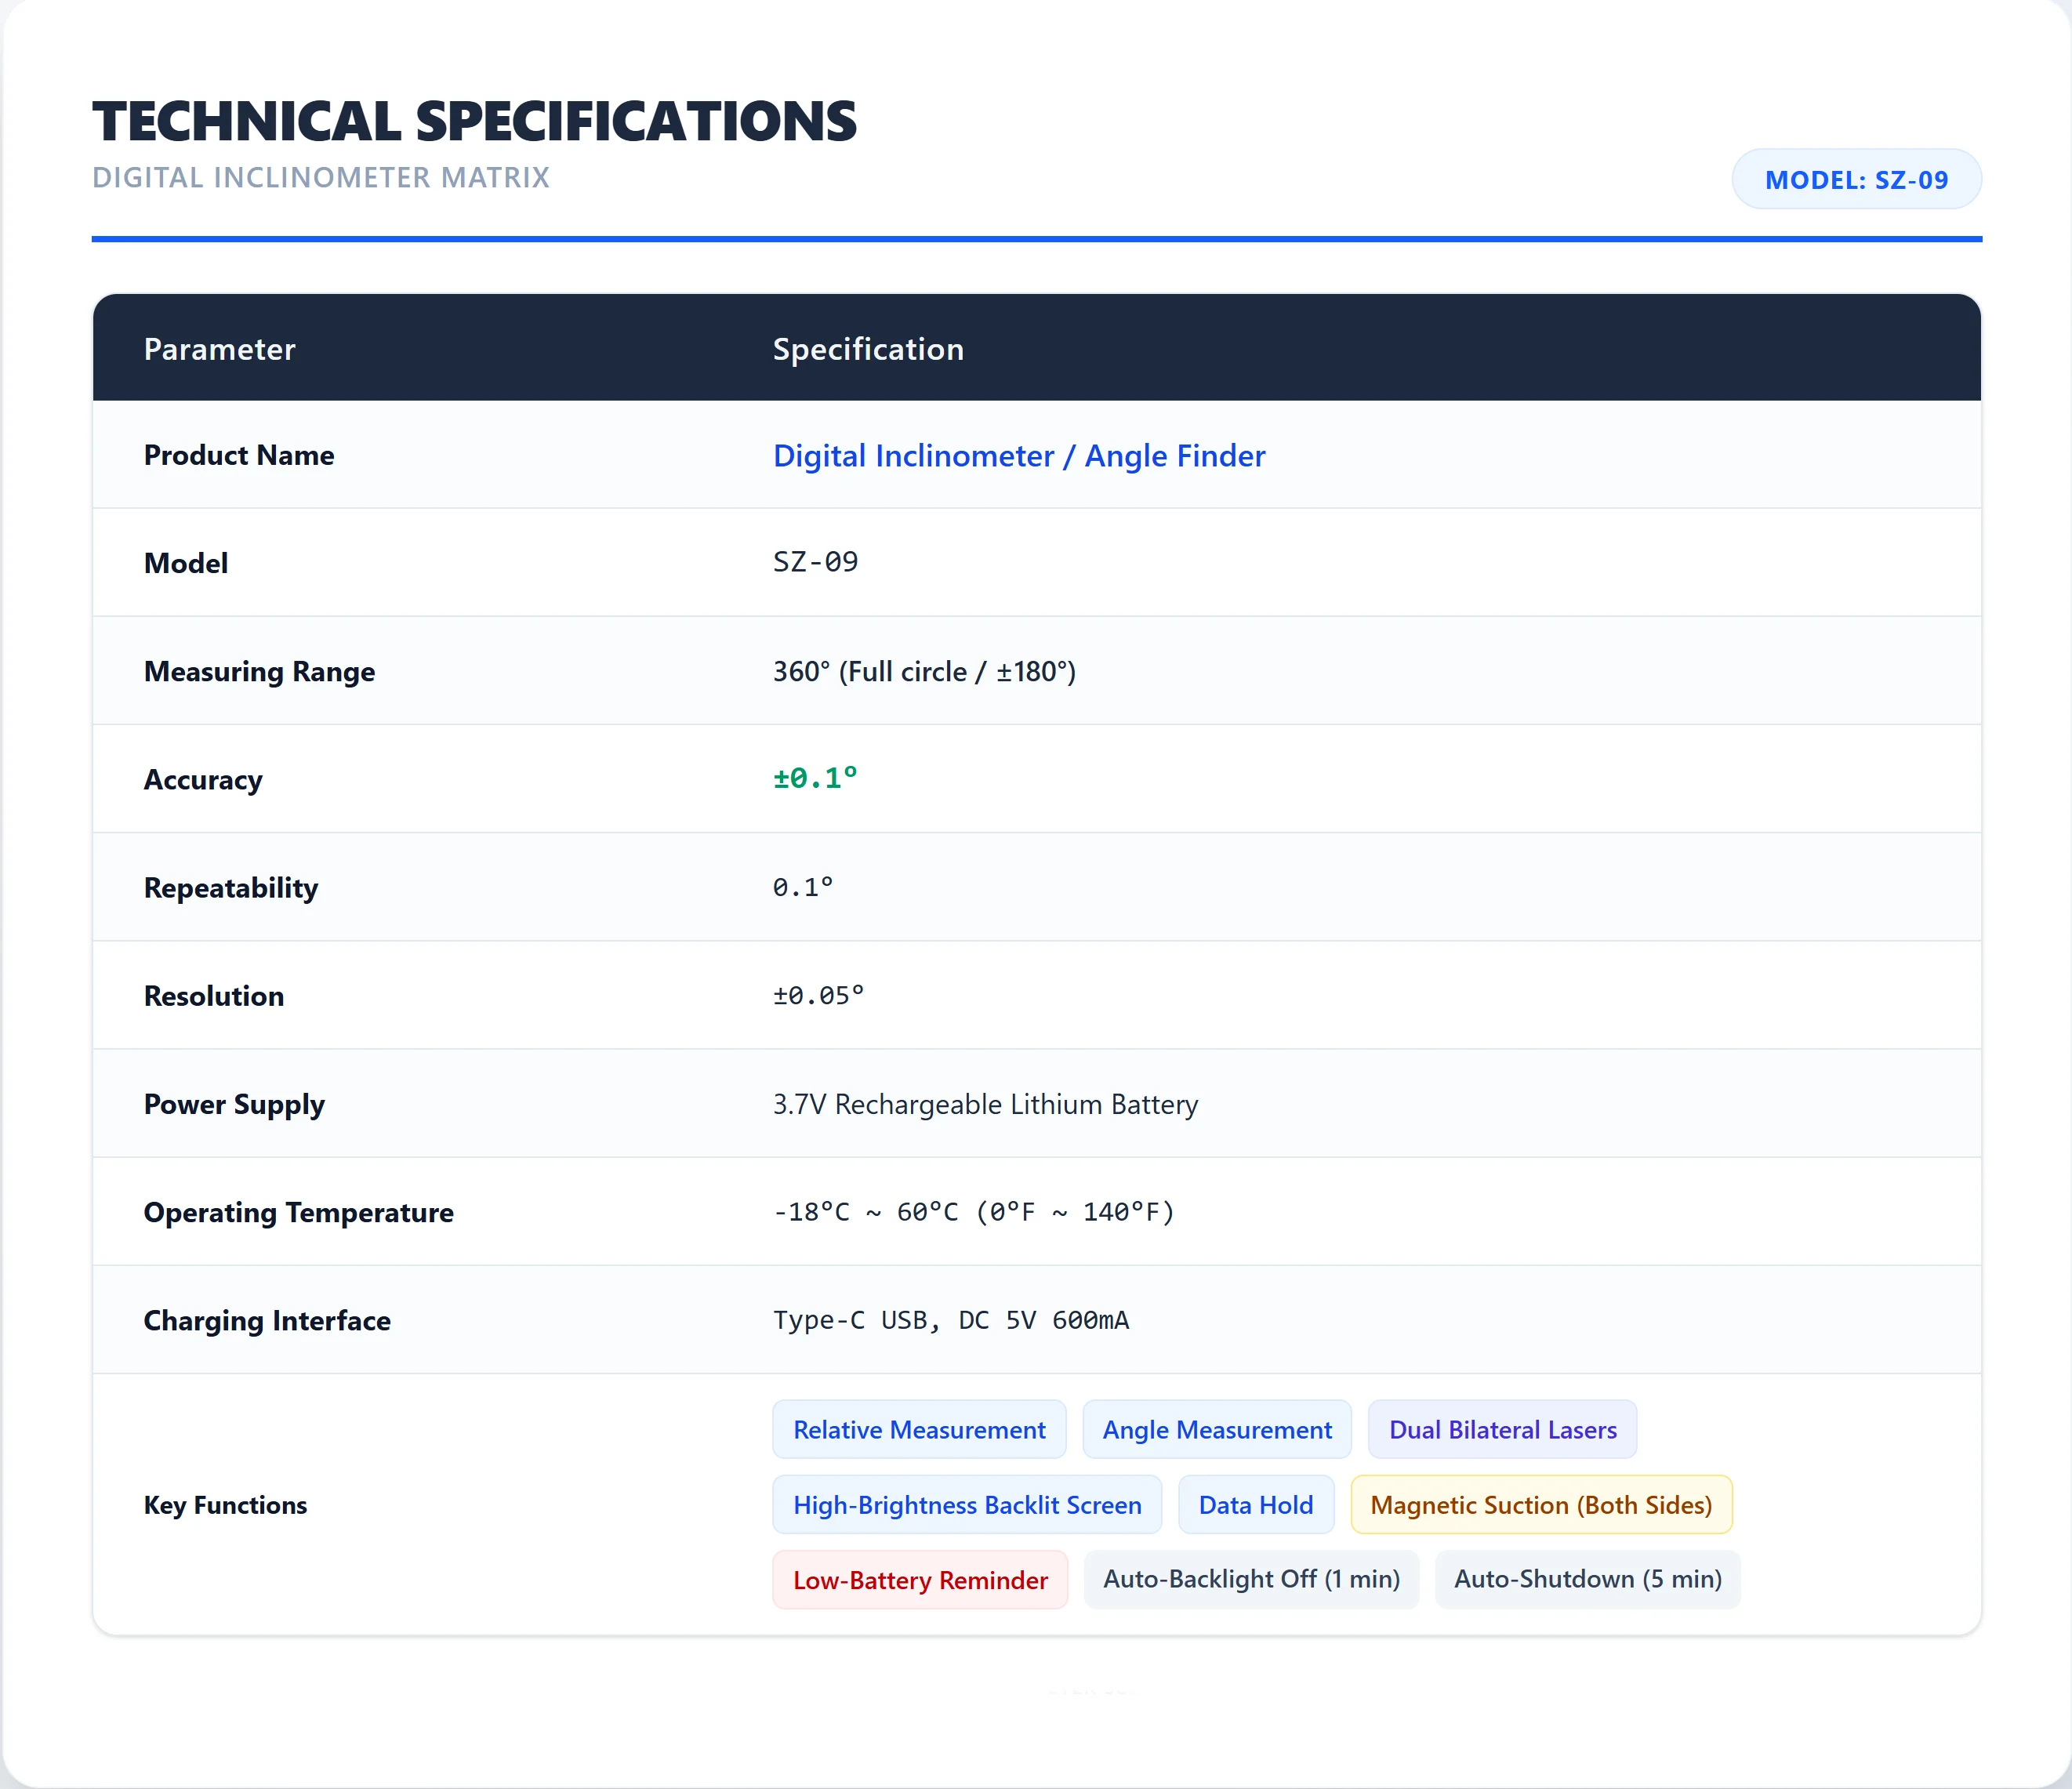This screenshot has width=2072, height=1789.
Task: Click the Measuring Range row label
Action: (259, 671)
